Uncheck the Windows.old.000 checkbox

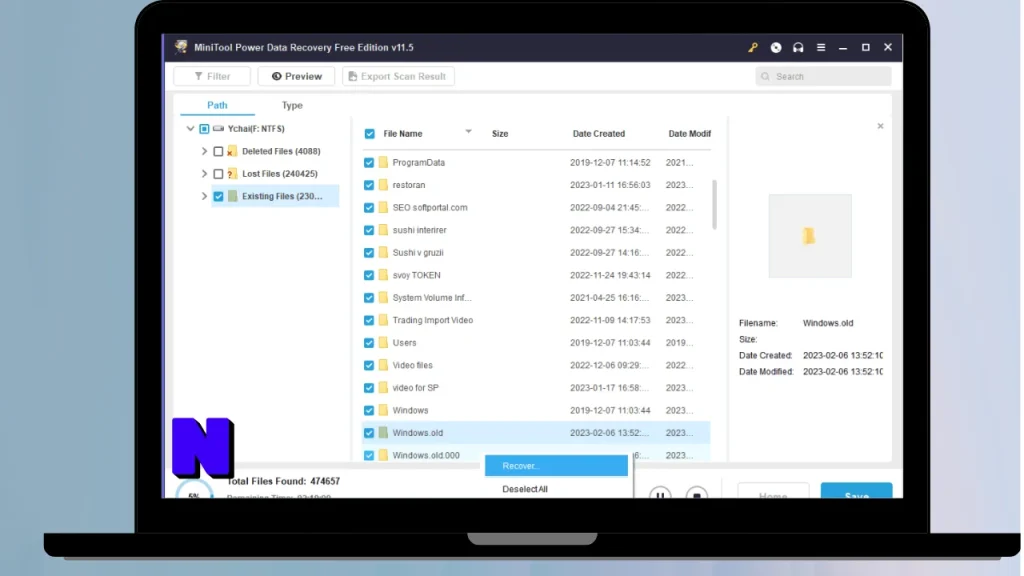[x=369, y=455]
